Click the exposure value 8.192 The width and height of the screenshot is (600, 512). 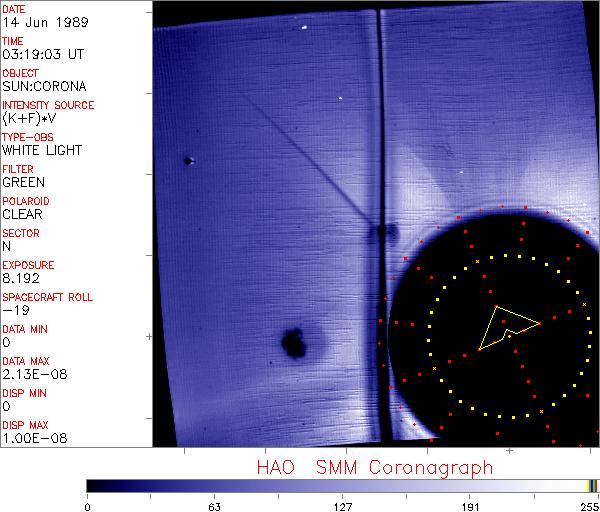pos(22,278)
